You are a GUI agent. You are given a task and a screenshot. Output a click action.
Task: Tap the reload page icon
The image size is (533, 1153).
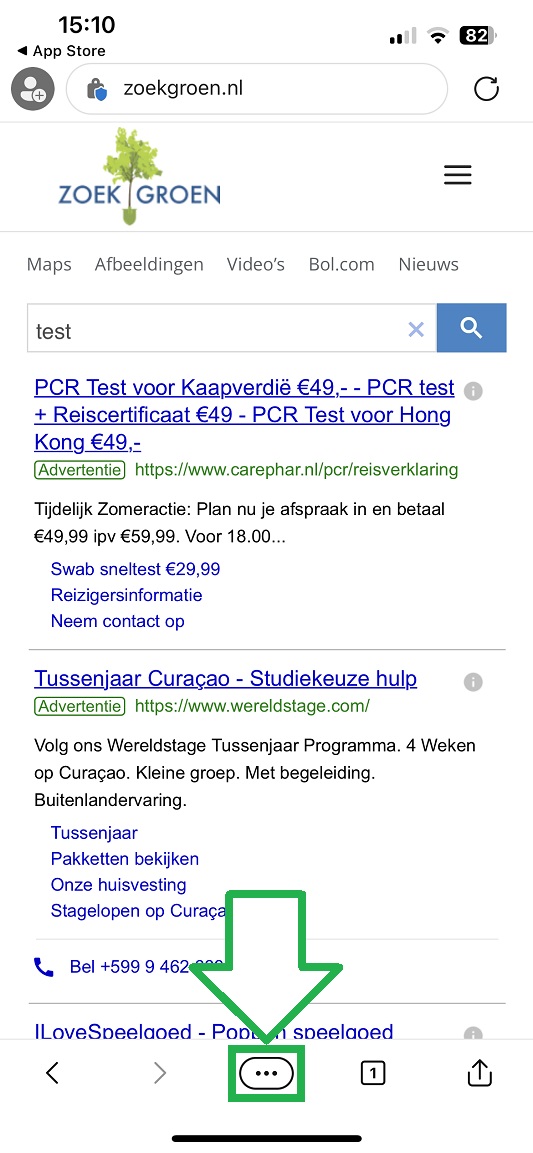coord(487,90)
